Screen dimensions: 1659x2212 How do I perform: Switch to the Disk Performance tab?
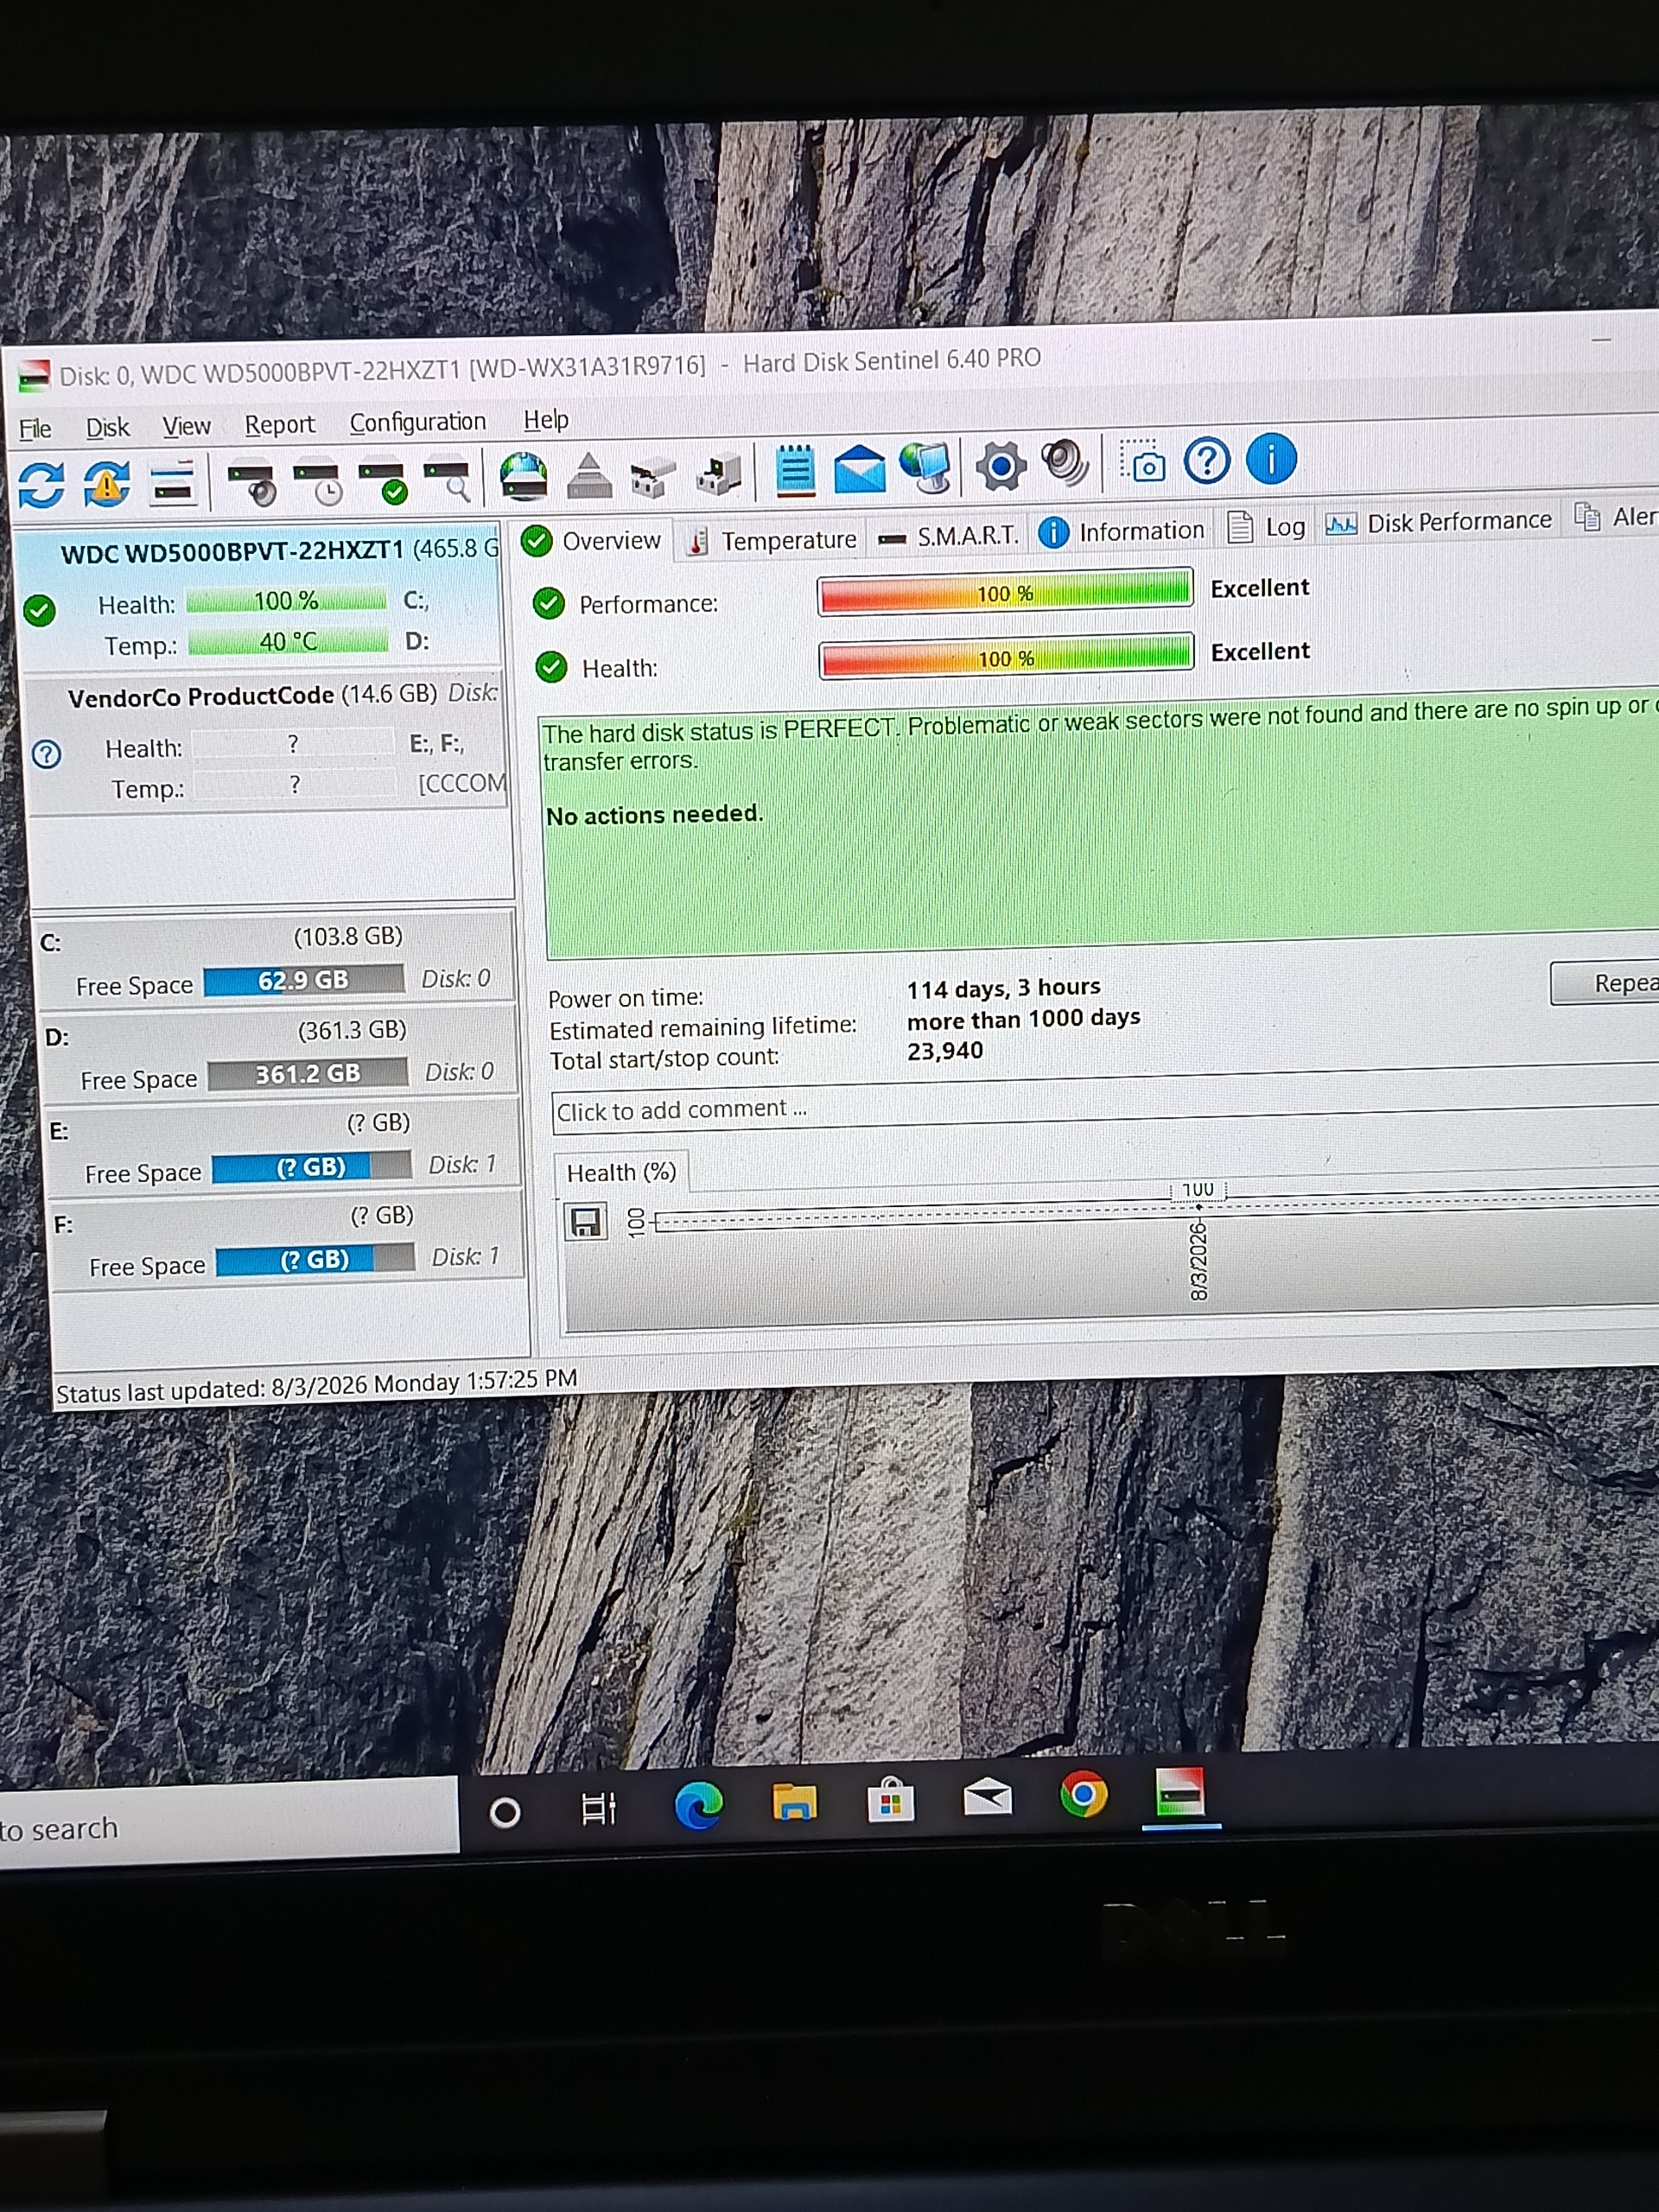pos(1439,523)
